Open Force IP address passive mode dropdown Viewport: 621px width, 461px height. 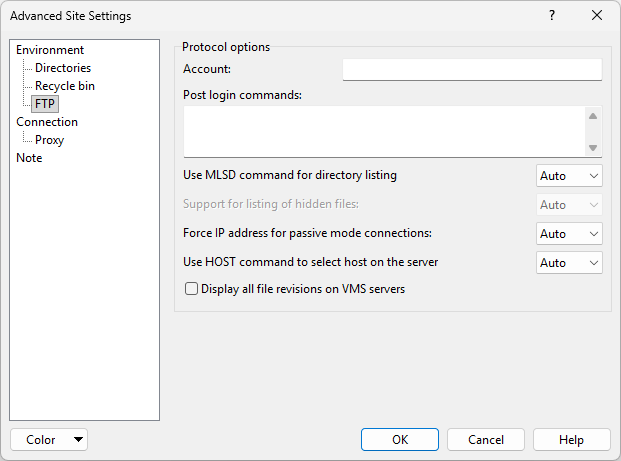point(569,234)
